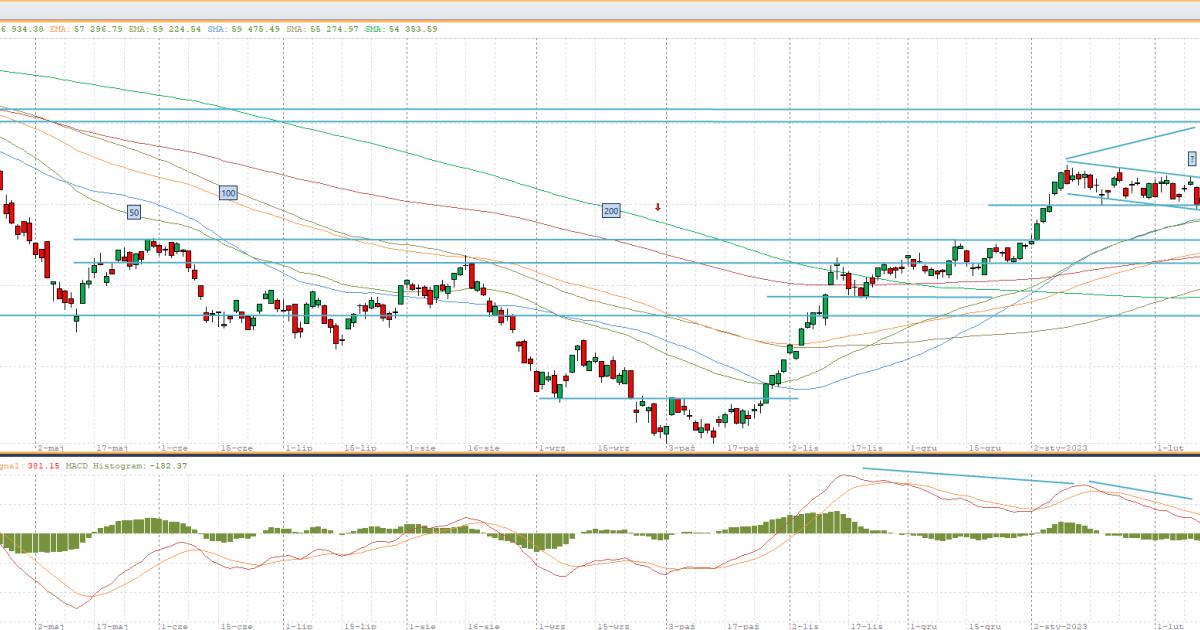The image size is (1200, 630).
Task: Click the red down arrow marker
Action: click(657, 207)
